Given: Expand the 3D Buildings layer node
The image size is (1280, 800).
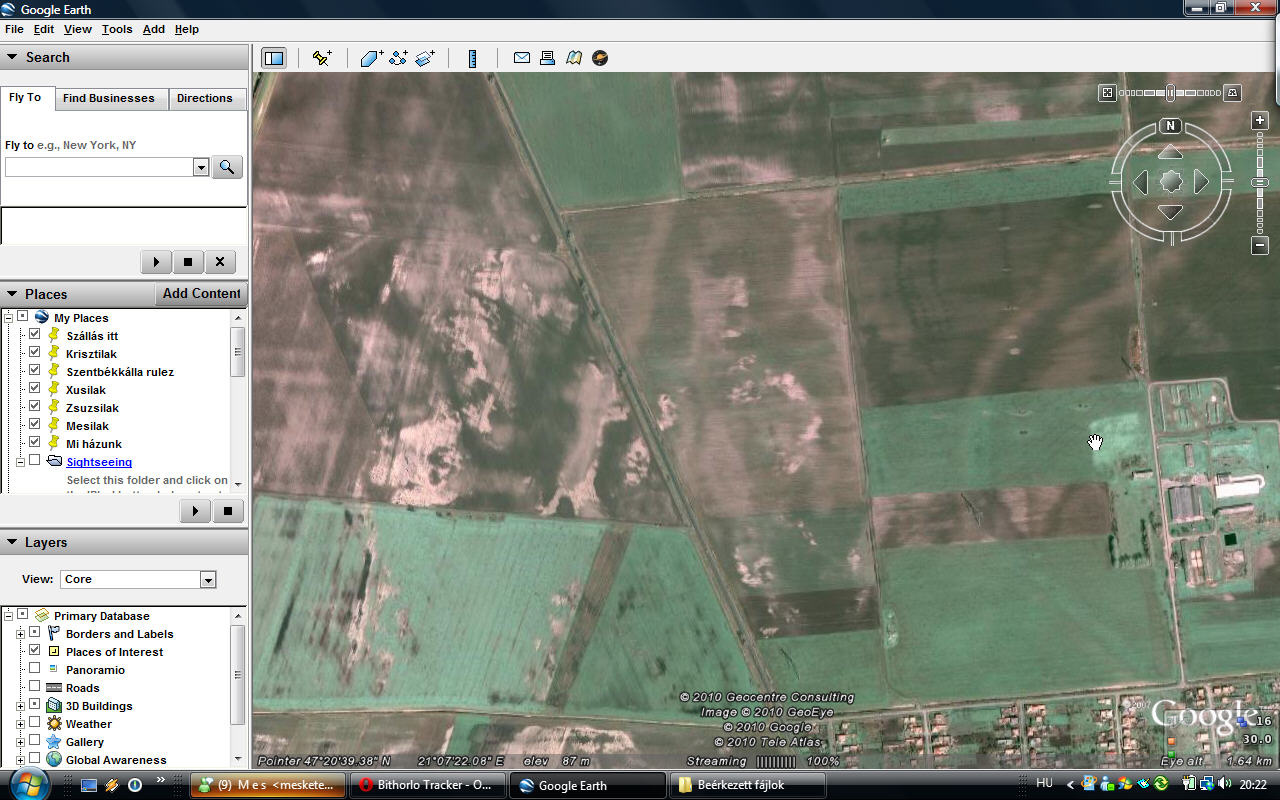Looking at the screenshot, I should point(20,705).
